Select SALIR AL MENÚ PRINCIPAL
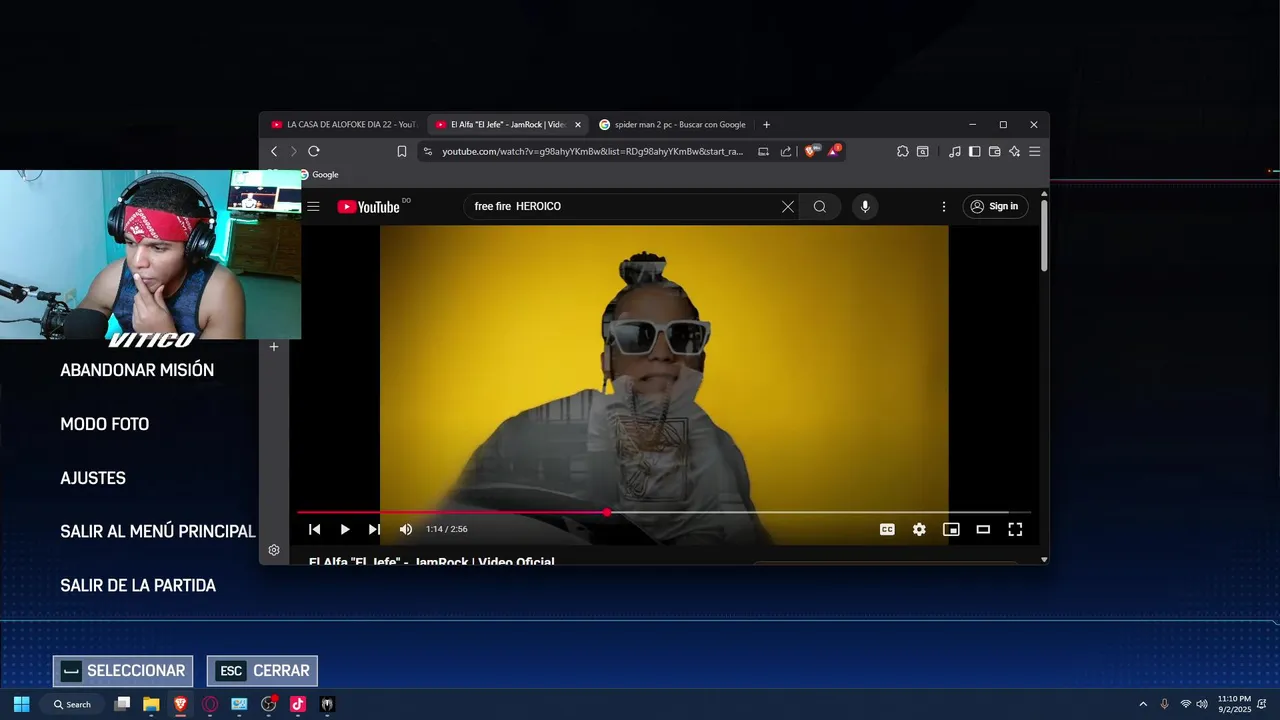 [158, 531]
